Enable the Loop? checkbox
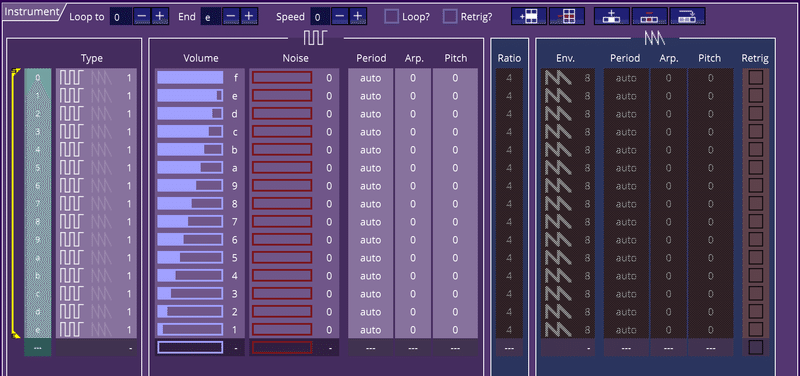This screenshot has height=376, width=800. click(x=391, y=16)
